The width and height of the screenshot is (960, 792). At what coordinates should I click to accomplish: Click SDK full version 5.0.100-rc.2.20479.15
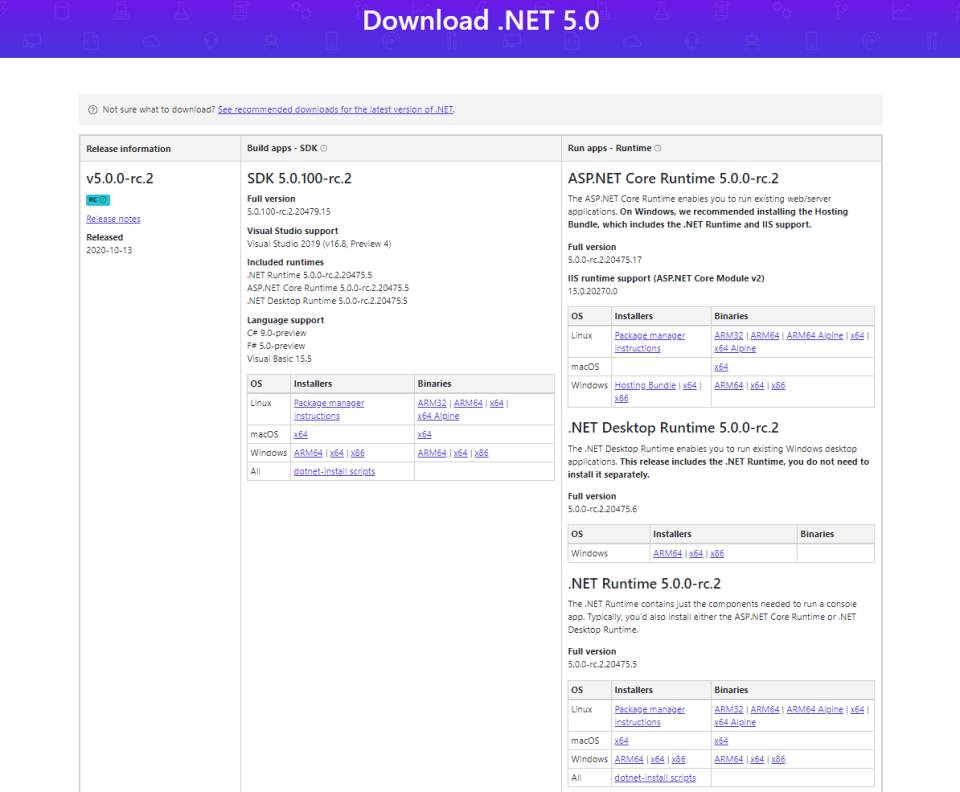[x=289, y=212]
